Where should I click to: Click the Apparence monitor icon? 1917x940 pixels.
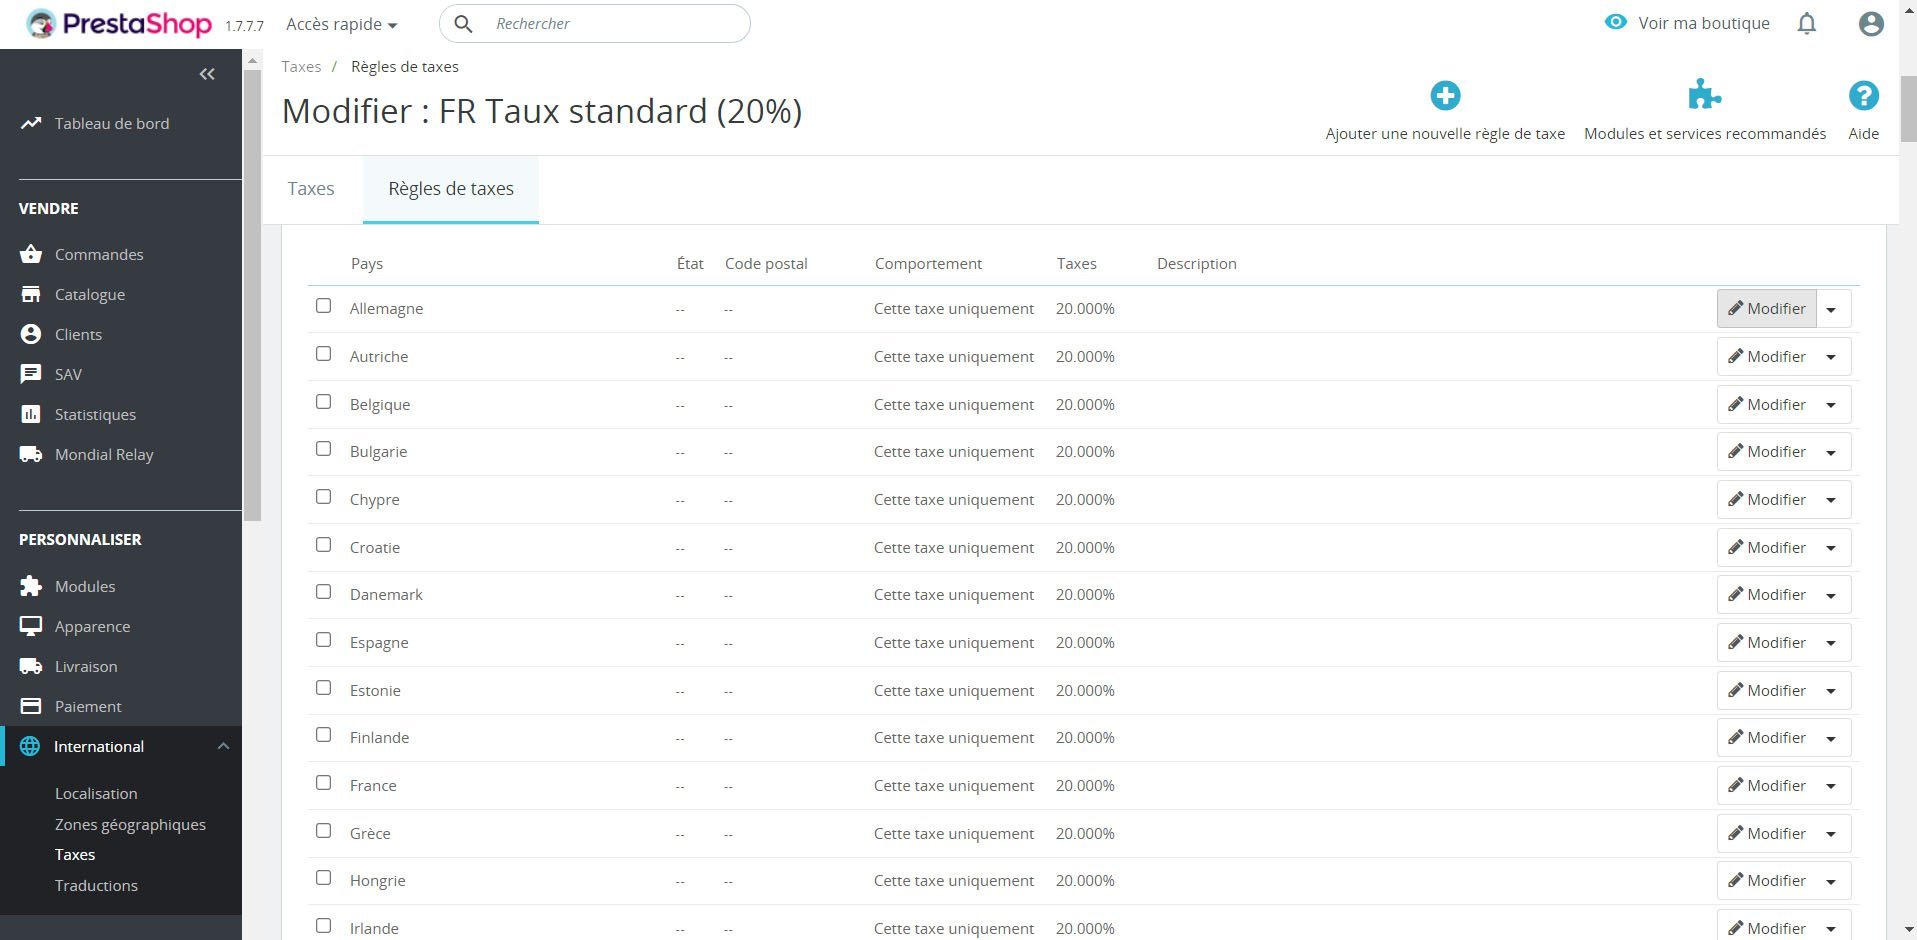tap(31, 626)
